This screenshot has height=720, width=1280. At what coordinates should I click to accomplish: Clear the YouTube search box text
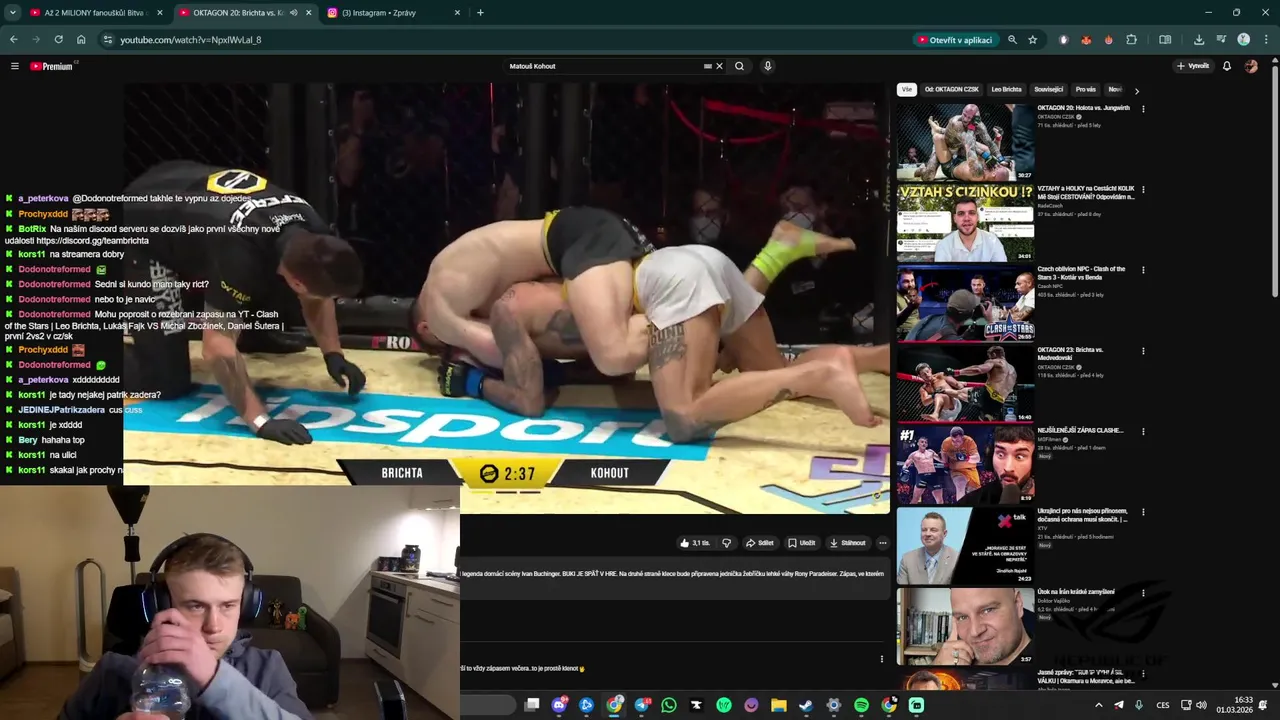click(719, 66)
